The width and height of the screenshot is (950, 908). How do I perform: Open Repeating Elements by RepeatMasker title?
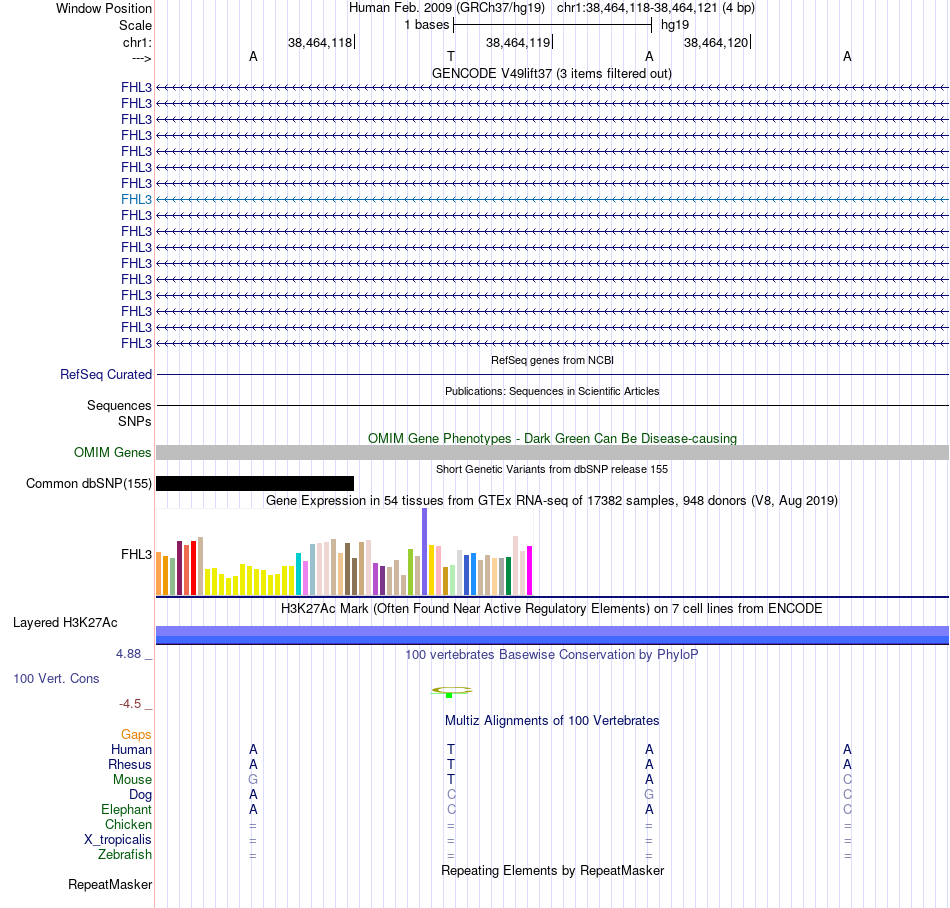552,870
